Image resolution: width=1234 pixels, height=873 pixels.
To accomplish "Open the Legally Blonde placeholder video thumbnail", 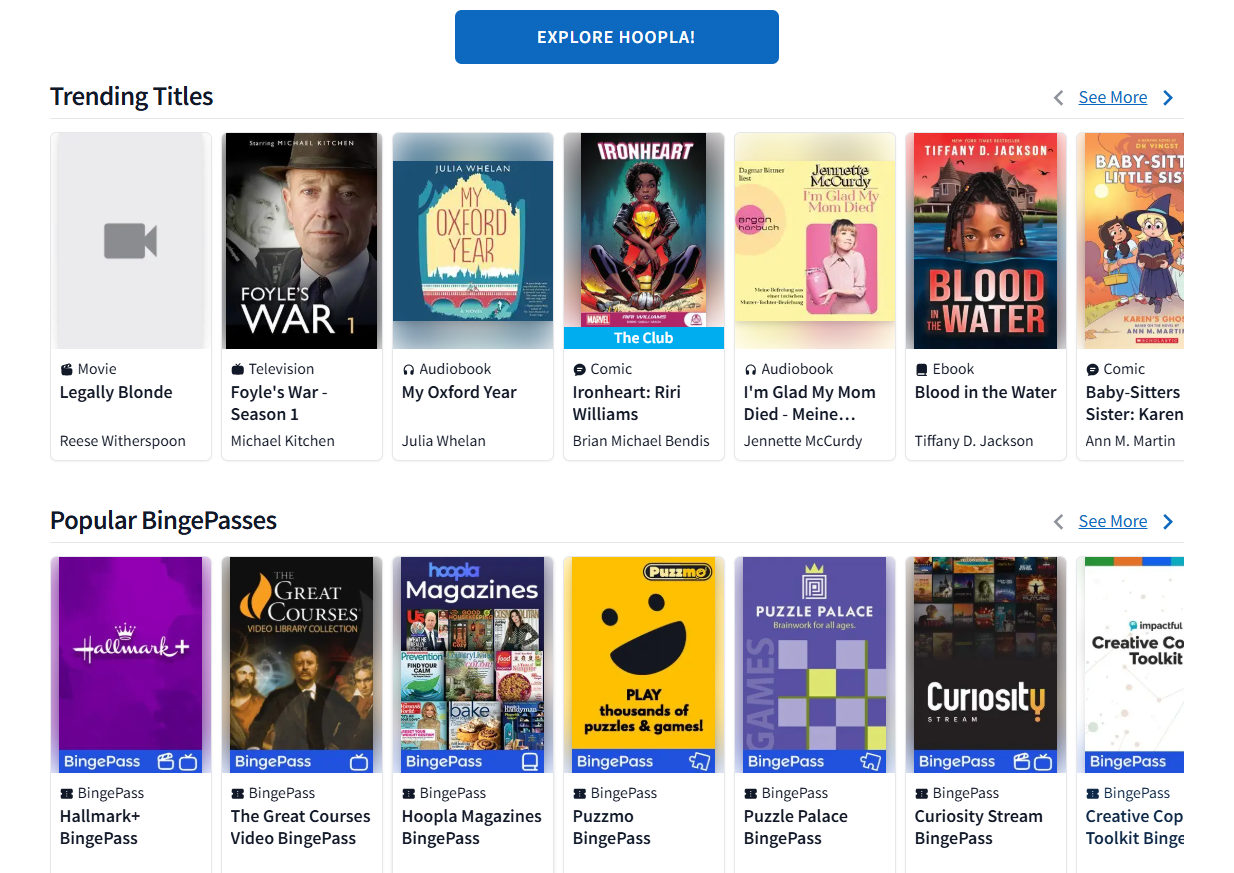I will 131,241.
